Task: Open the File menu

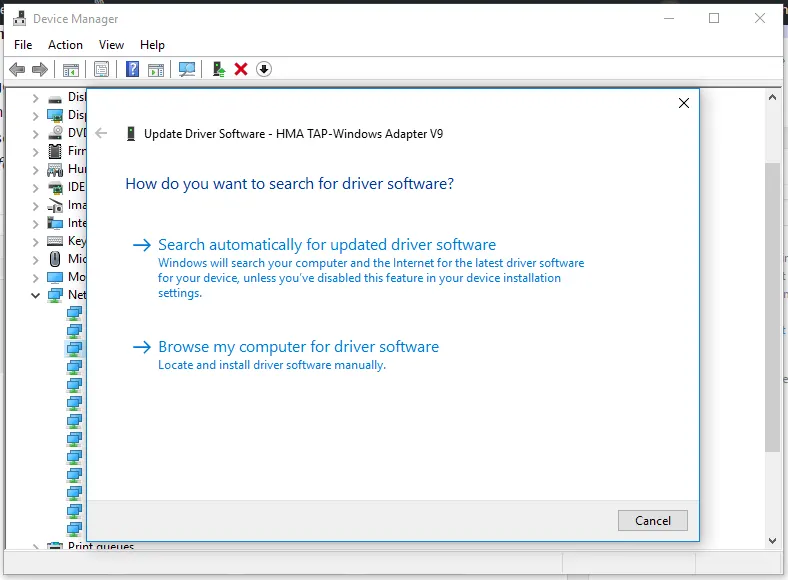Action: point(23,45)
